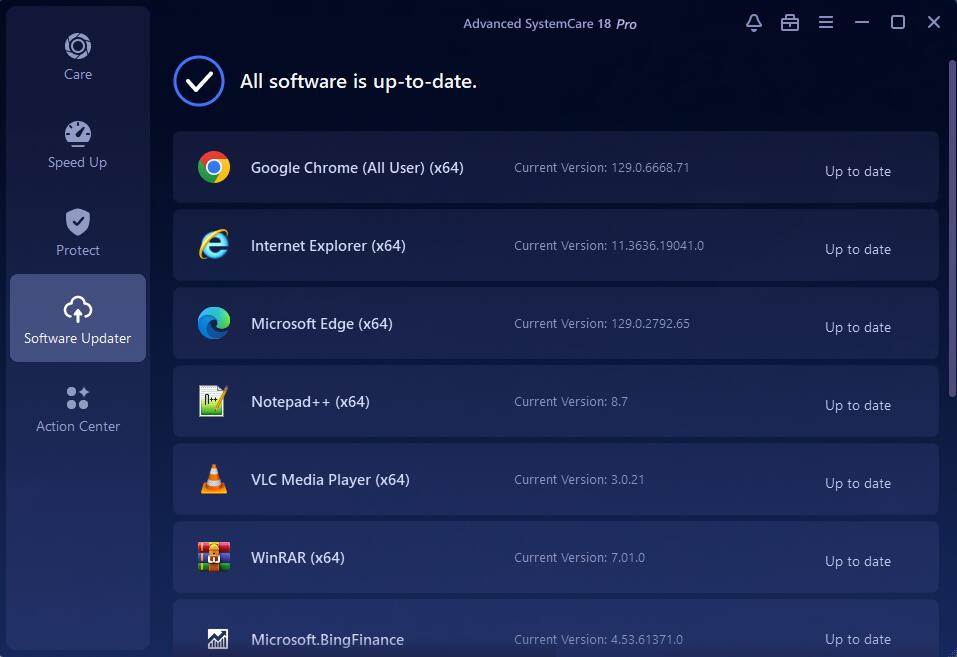
Task: Maximize the Advanced SystemCare window
Action: 898,23
